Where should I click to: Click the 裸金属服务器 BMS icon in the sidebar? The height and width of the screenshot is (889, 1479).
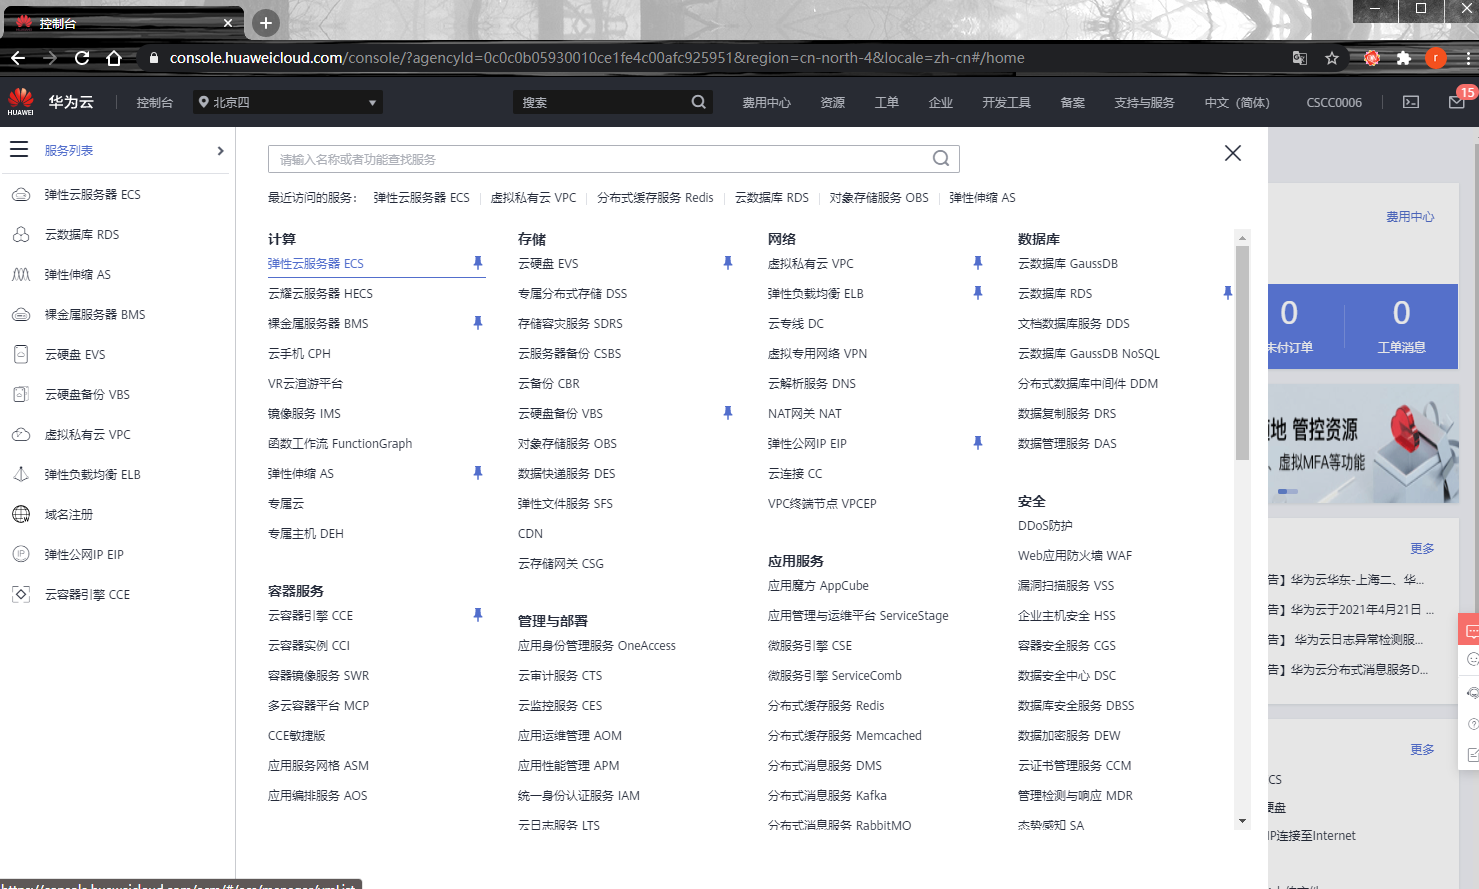pos(21,314)
